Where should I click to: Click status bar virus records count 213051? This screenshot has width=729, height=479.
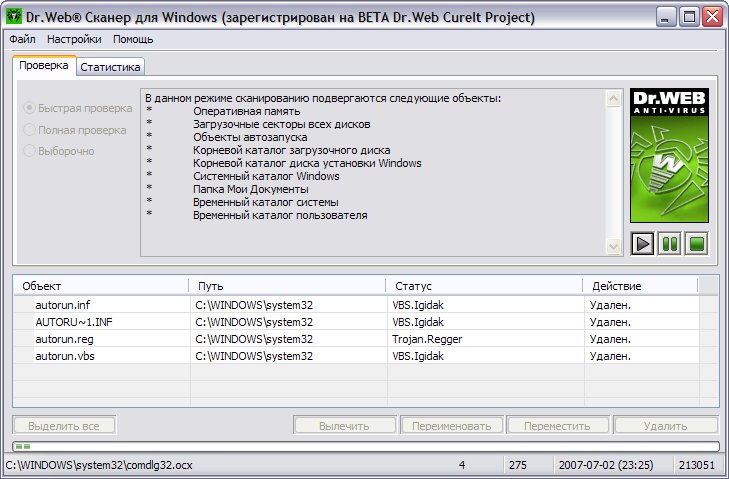point(696,465)
